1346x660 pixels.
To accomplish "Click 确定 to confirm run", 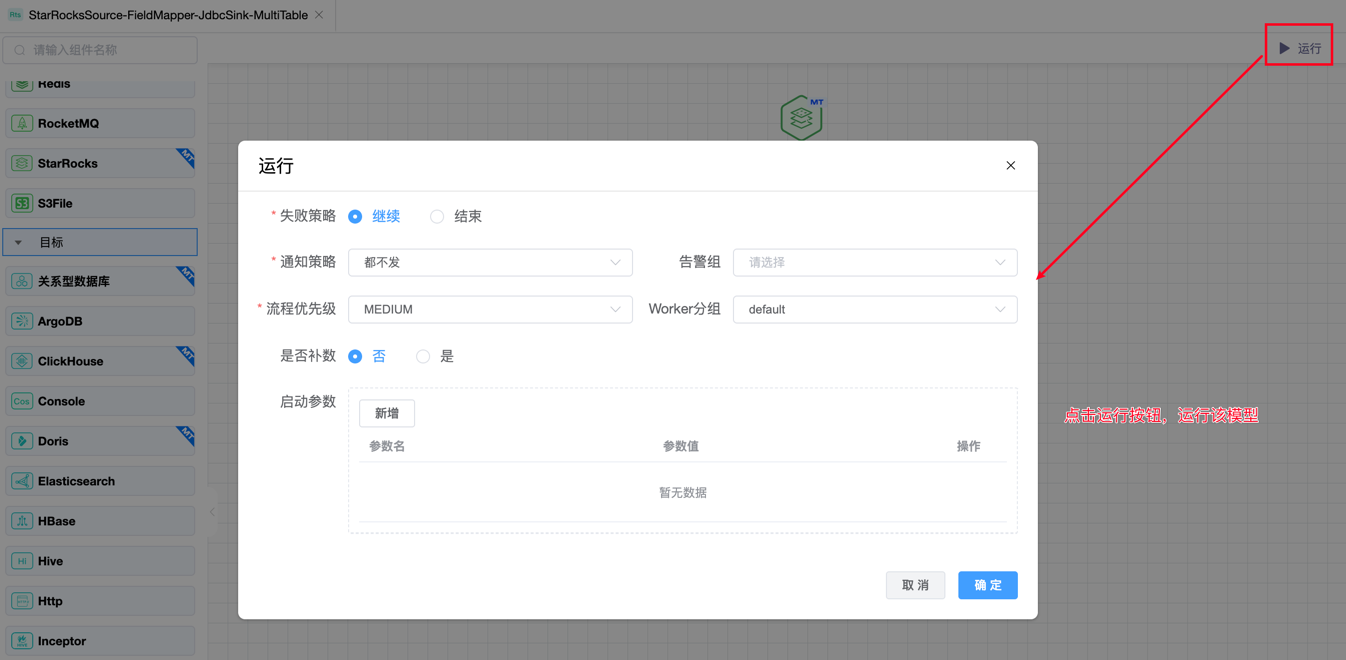I will point(987,585).
